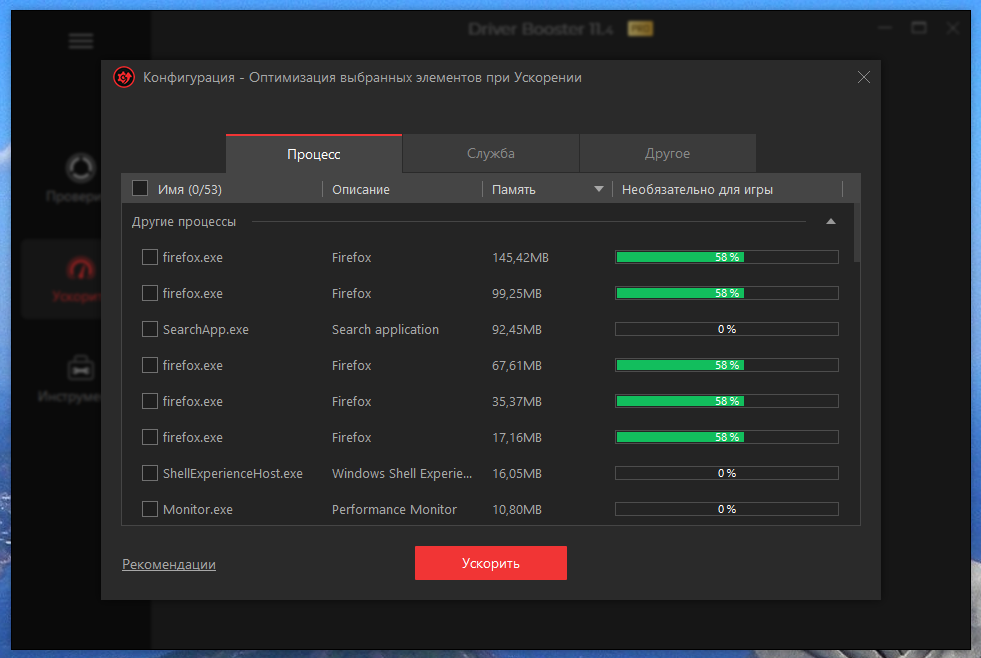Open the hamburger menu in main window

[81, 41]
